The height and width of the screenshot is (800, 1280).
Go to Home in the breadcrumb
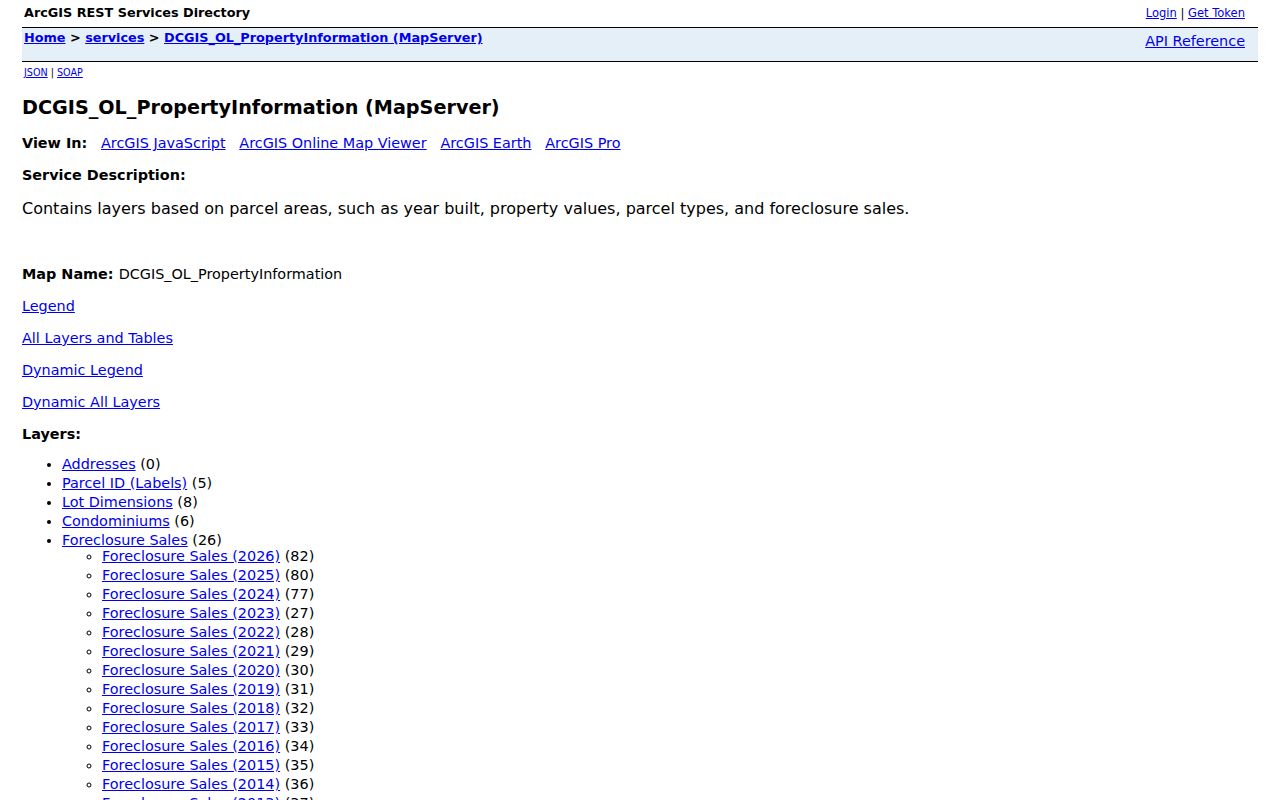coord(44,38)
